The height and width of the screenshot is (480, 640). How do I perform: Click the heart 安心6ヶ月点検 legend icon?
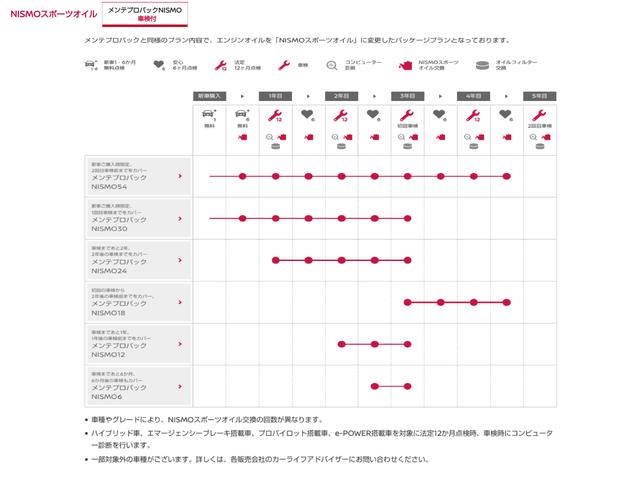coord(158,66)
